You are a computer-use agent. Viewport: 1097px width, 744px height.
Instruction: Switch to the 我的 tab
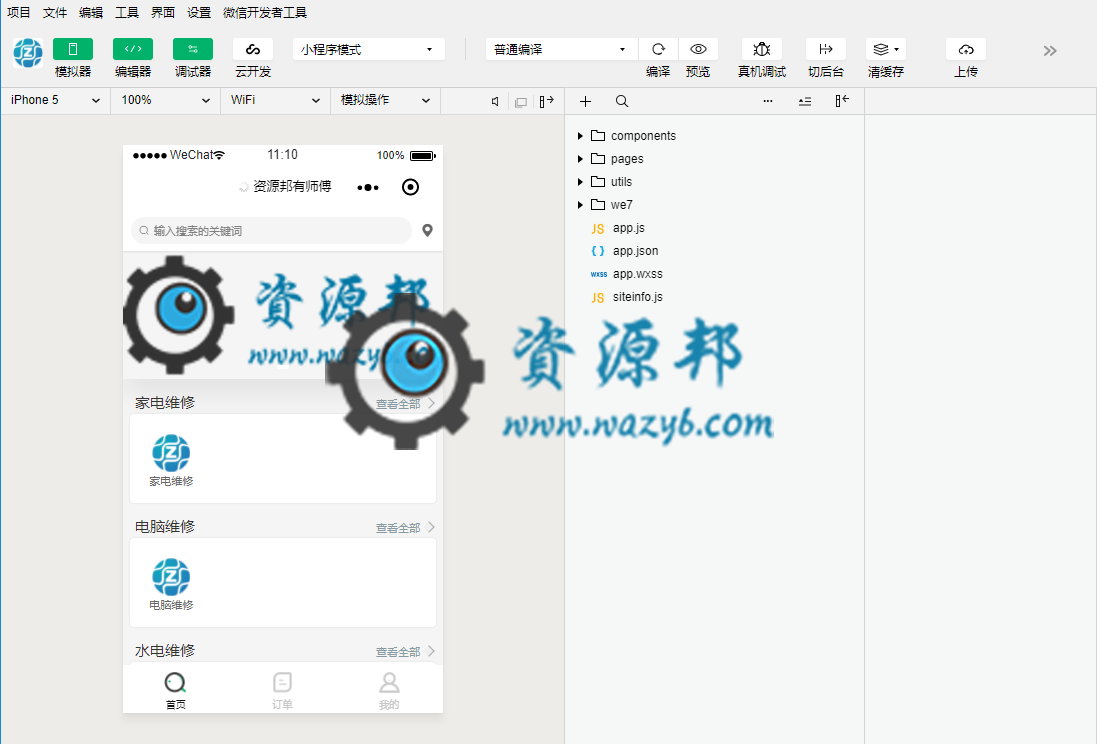pyautogui.click(x=389, y=691)
